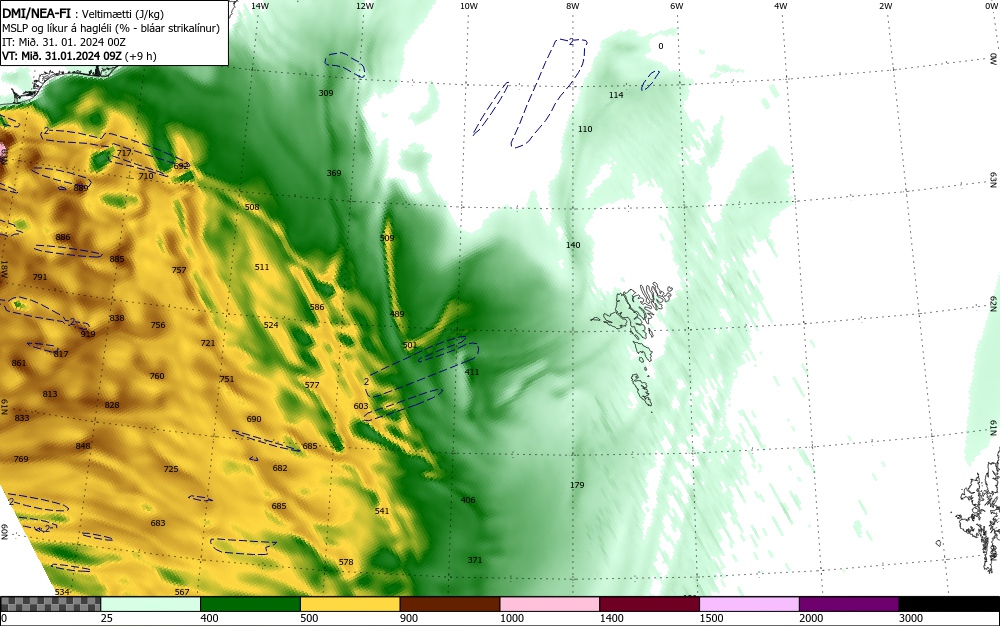Click the CAPE value '371' on the map
1000x626 pixels.
coord(475,560)
